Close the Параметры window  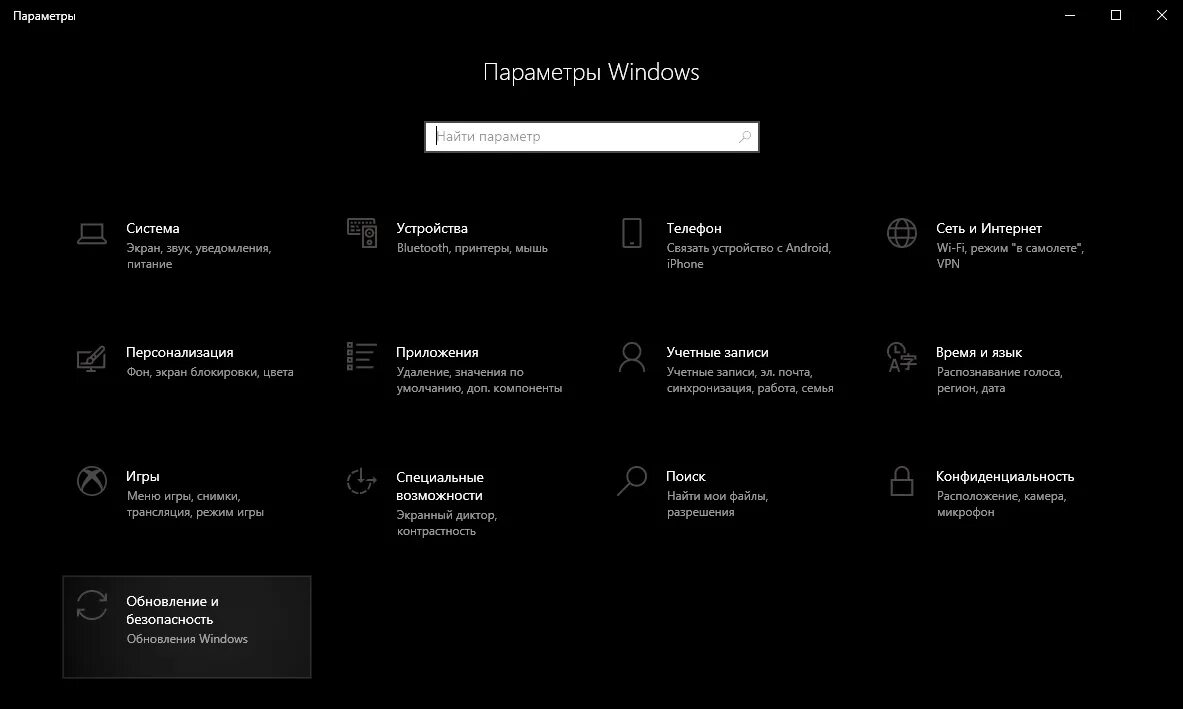tap(1161, 15)
